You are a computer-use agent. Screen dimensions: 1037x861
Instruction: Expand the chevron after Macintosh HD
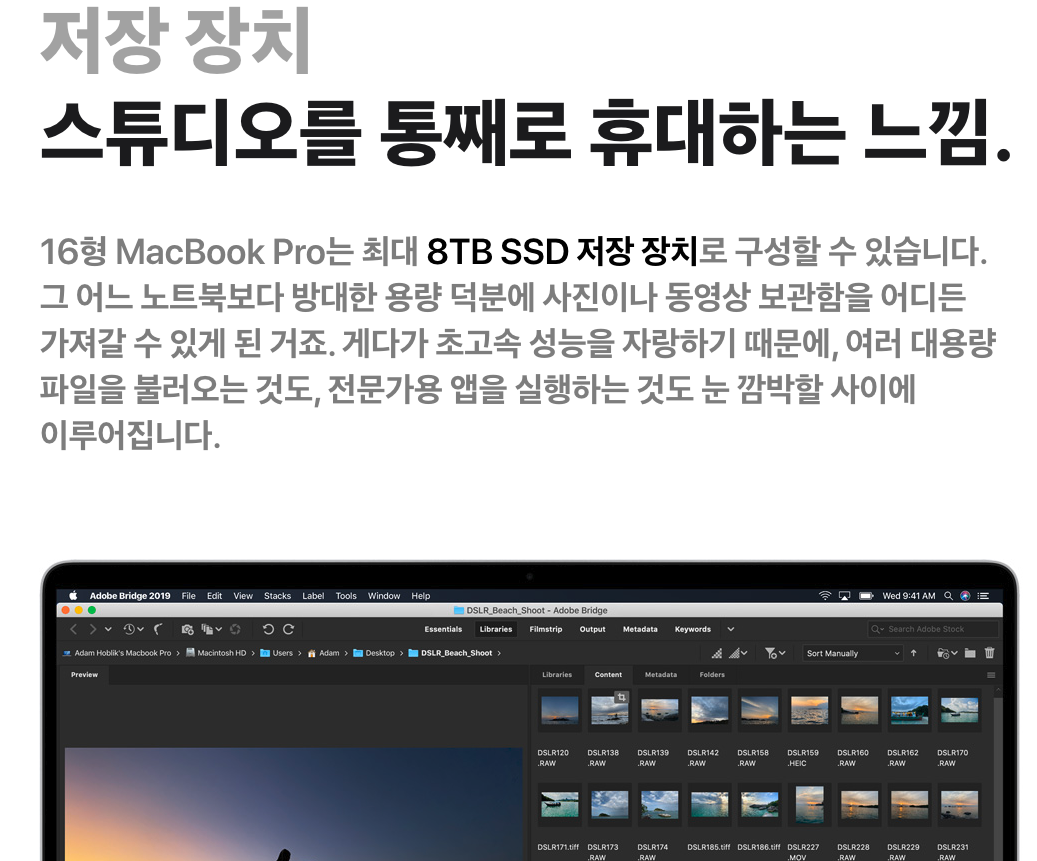tap(253, 653)
